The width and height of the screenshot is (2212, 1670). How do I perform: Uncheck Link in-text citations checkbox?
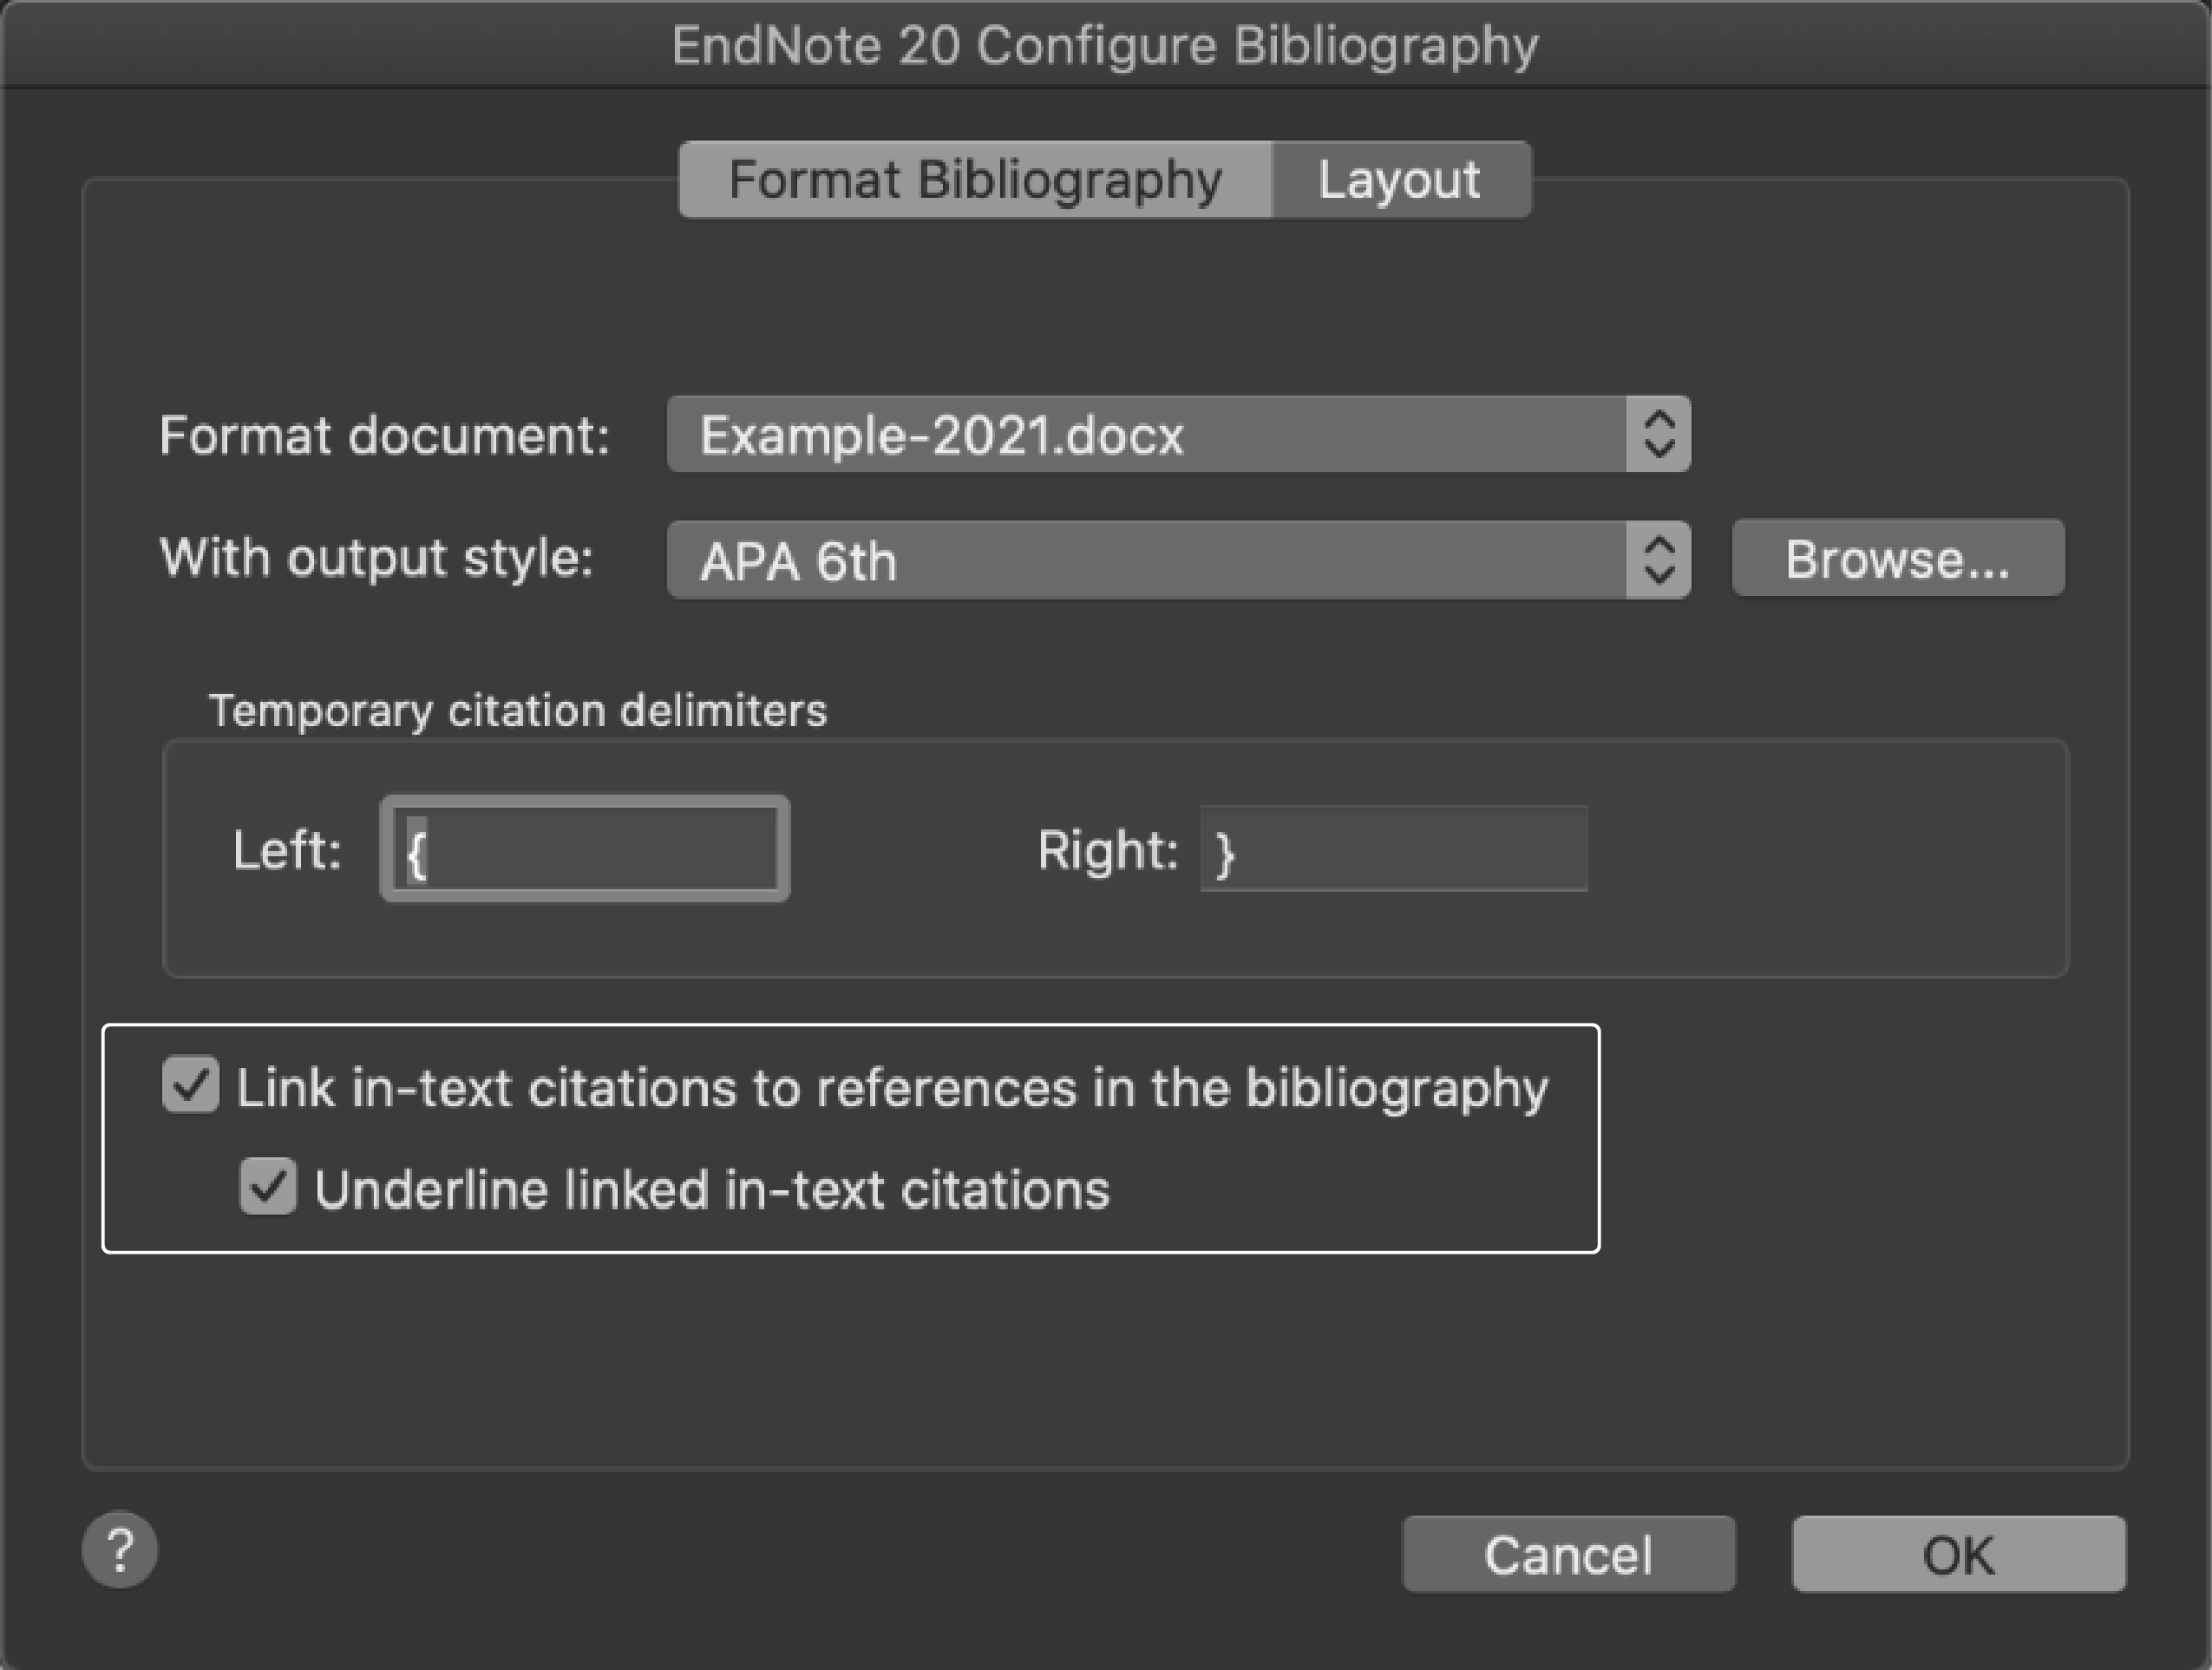point(190,1086)
